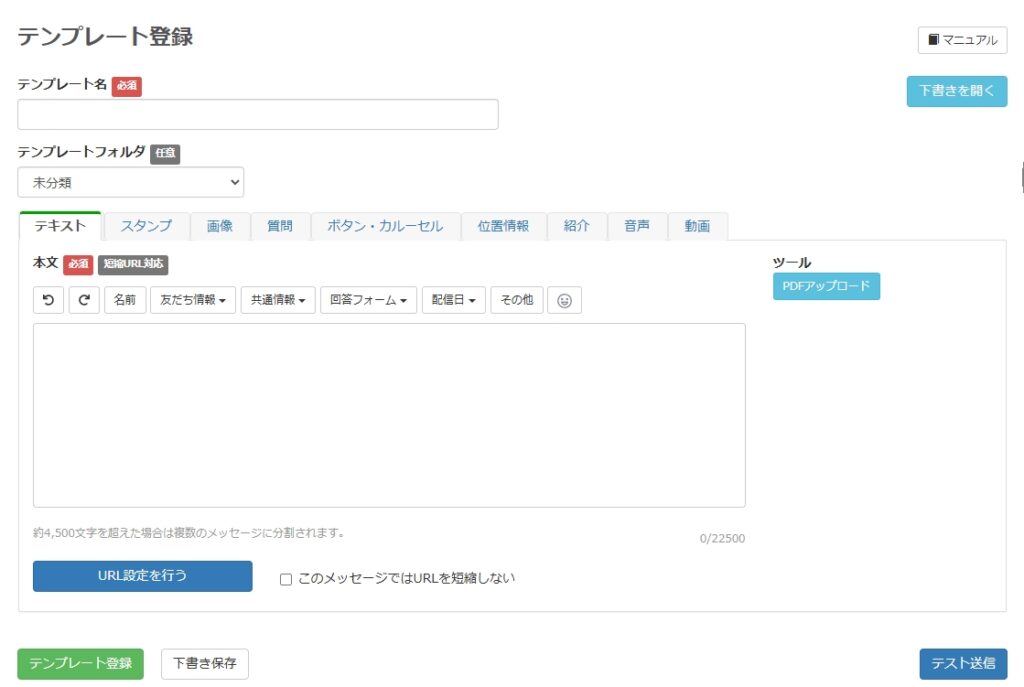1024x687 pixels.
Task: Switch to the 画像 tab
Action: (x=220, y=226)
